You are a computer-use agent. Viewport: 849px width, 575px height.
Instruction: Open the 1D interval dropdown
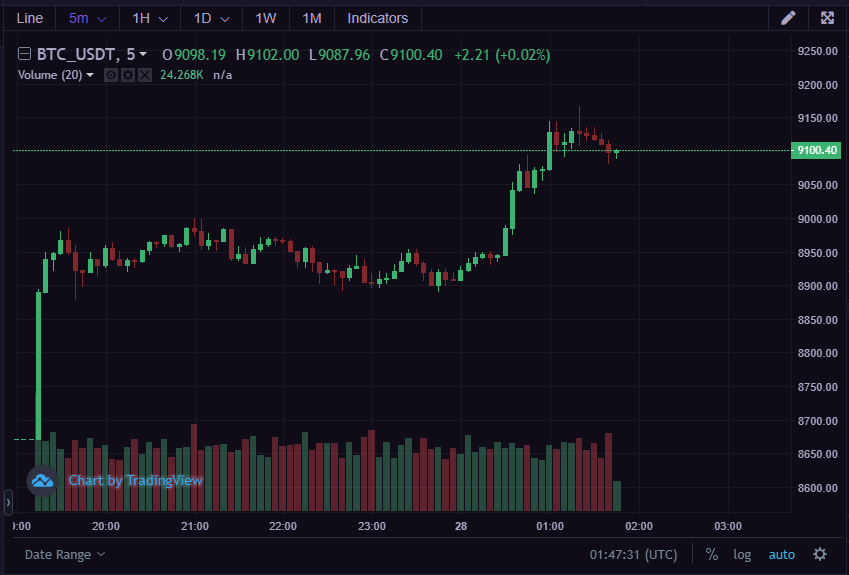212,18
